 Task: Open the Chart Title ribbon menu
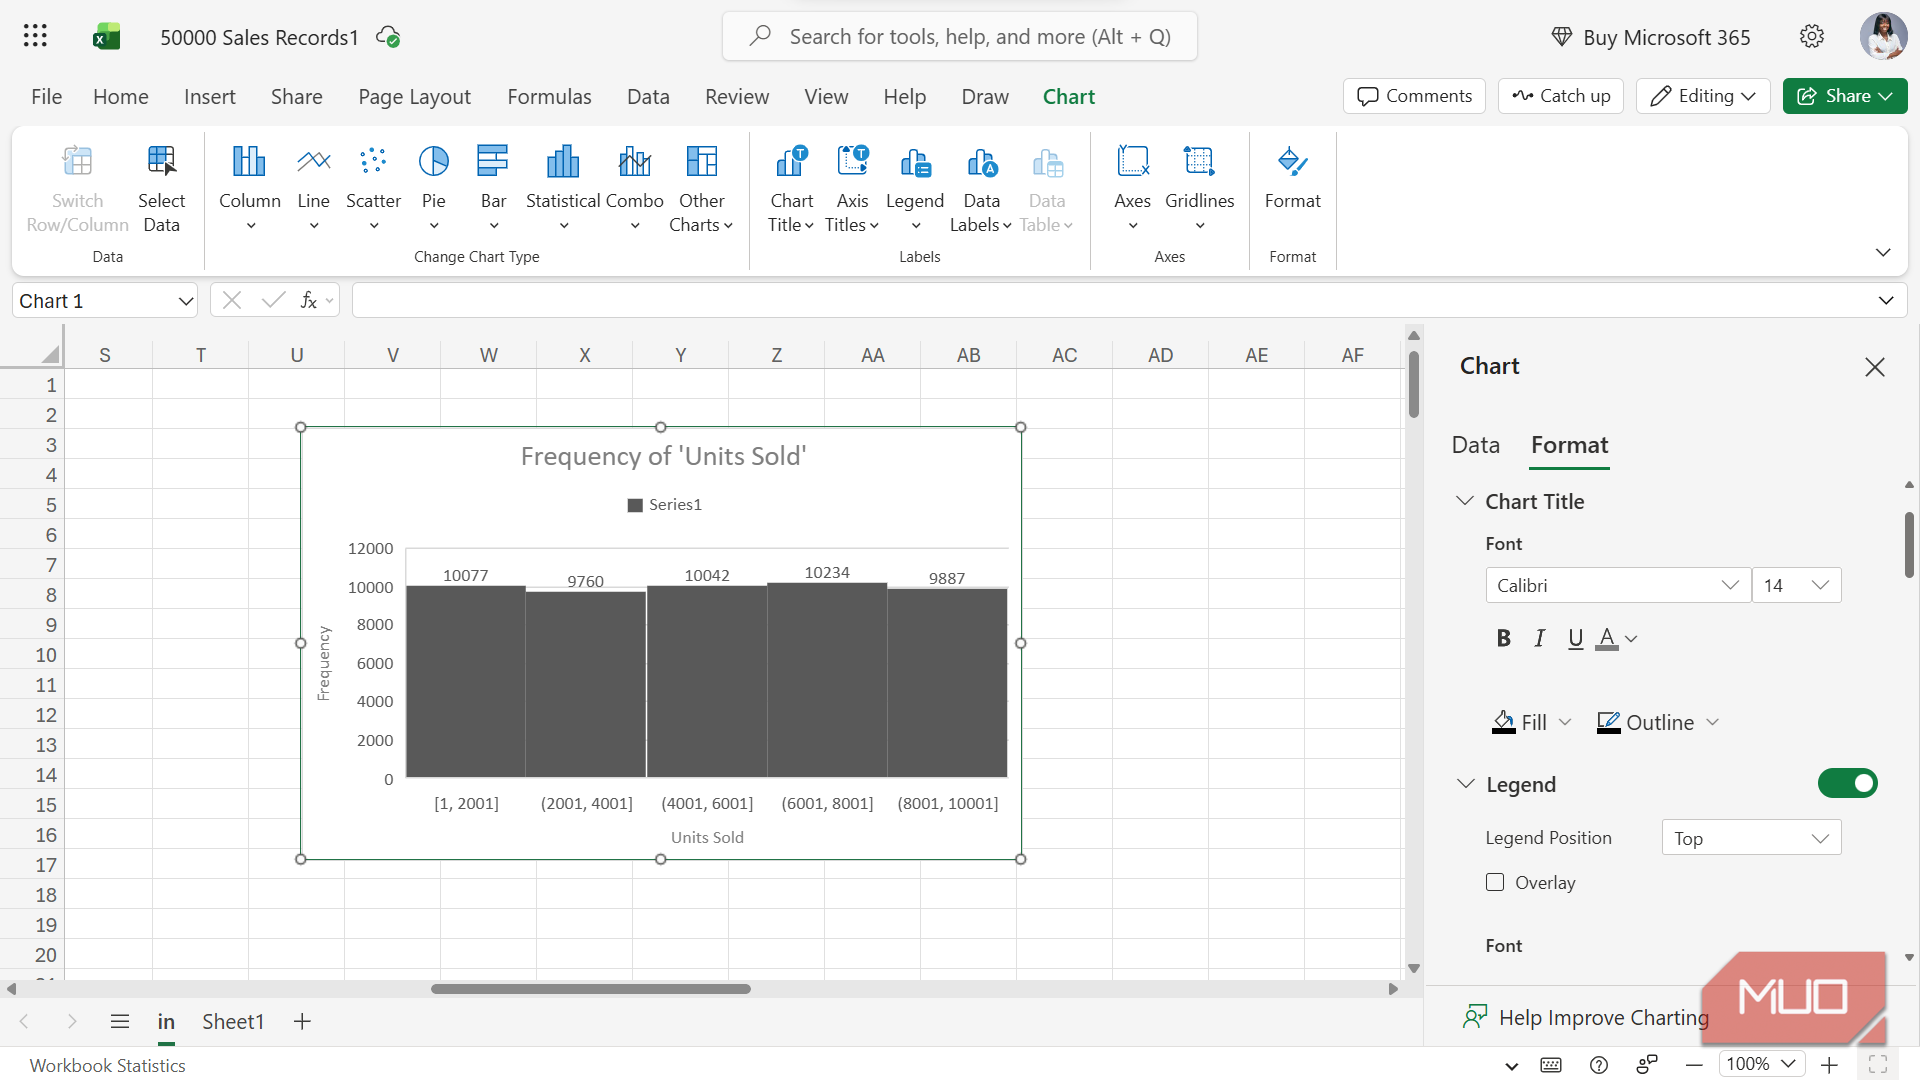(x=791, y=189)
